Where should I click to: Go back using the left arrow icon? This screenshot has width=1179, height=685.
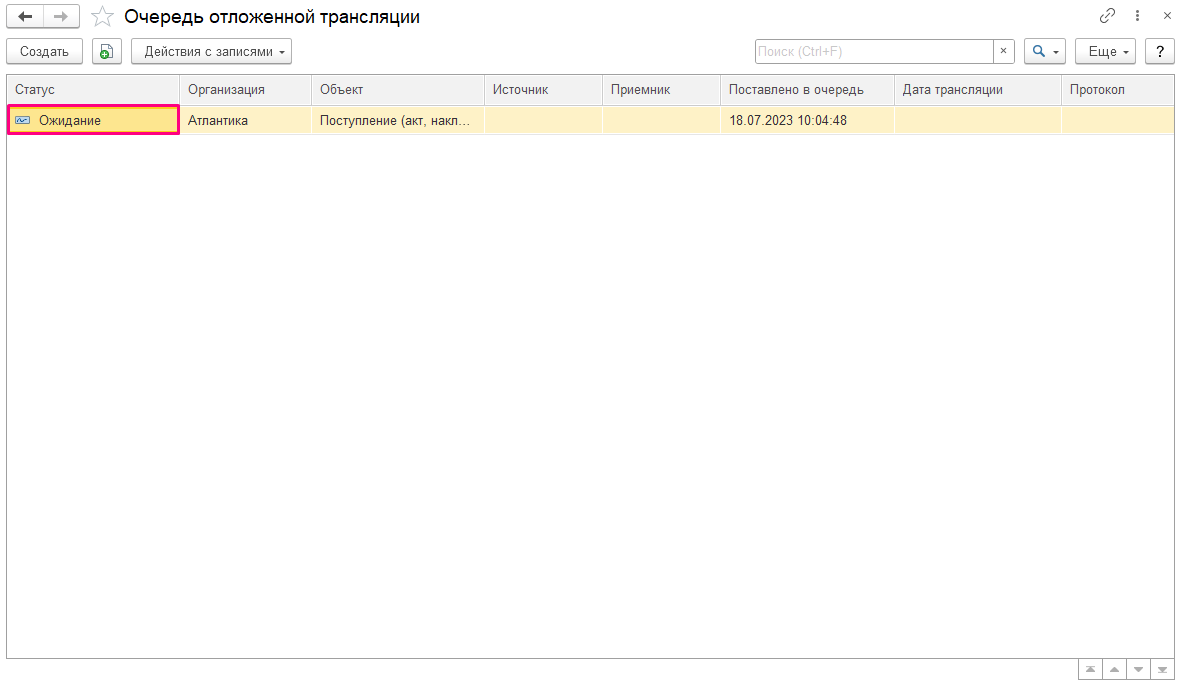pos(24,16)
